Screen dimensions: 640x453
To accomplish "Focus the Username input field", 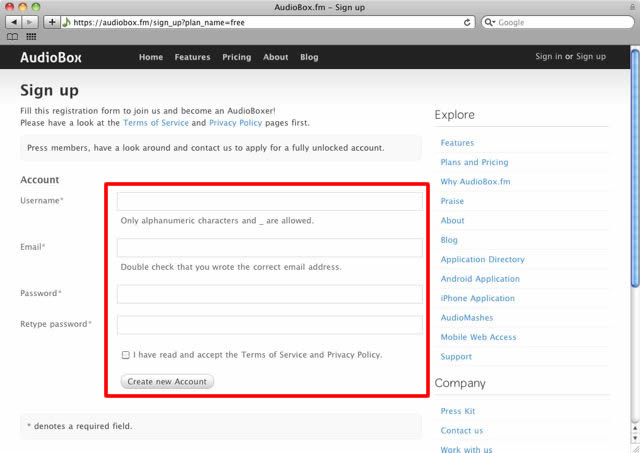I will coord(269,201).
